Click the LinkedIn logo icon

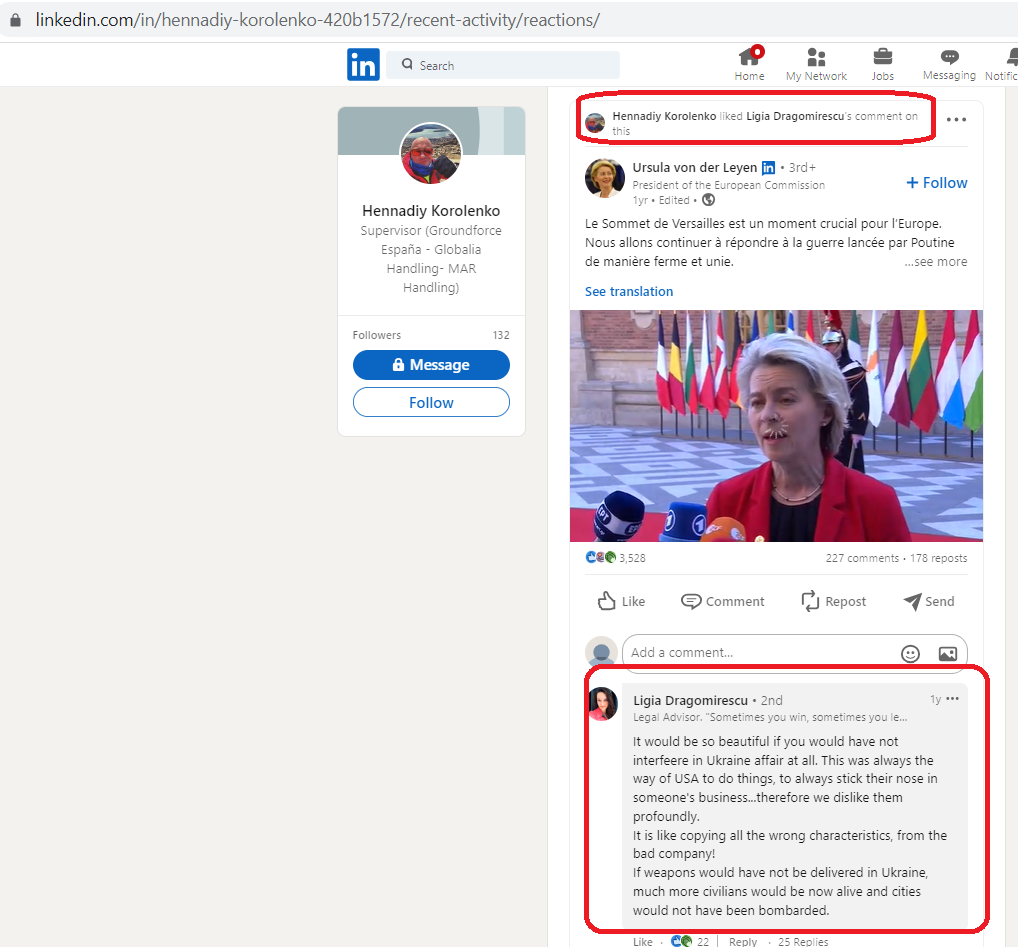coord(363,64)
